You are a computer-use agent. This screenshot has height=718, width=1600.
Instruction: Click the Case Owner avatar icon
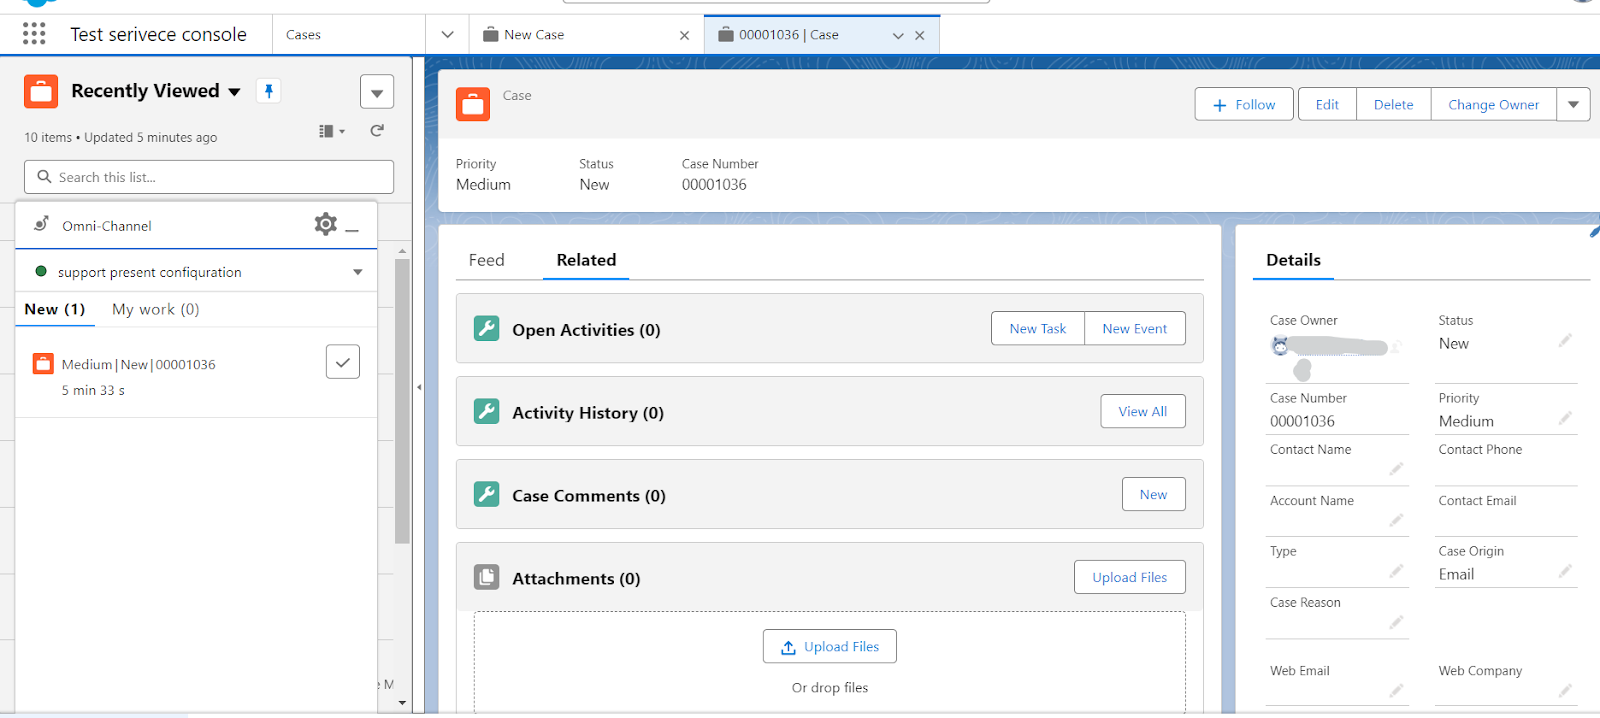[1280, 346]
